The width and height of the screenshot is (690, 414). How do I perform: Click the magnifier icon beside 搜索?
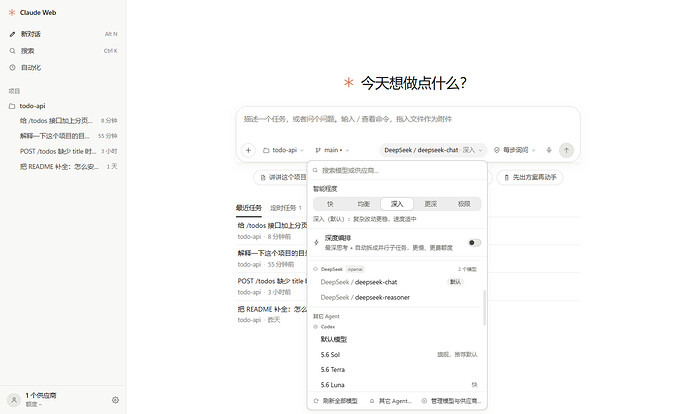[12, 51]
